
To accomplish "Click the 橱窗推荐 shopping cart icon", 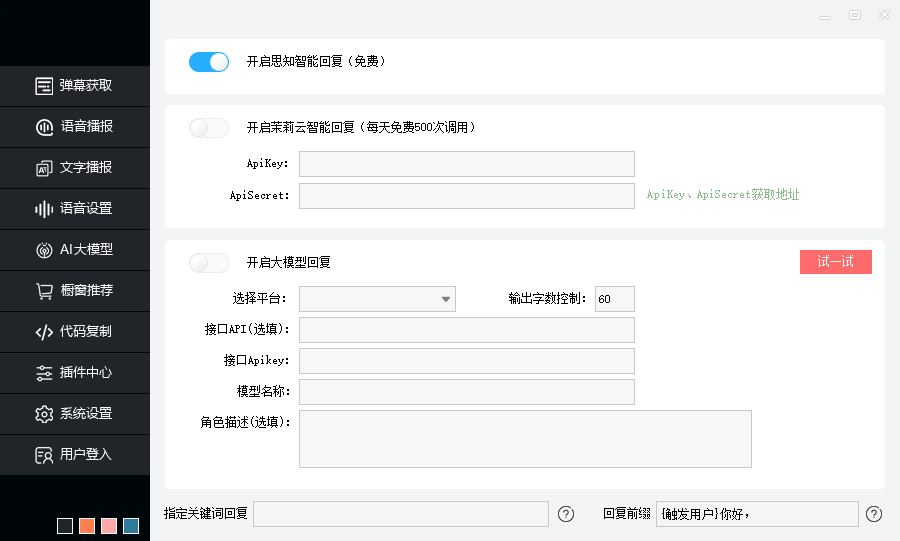I will click(44, 291).
